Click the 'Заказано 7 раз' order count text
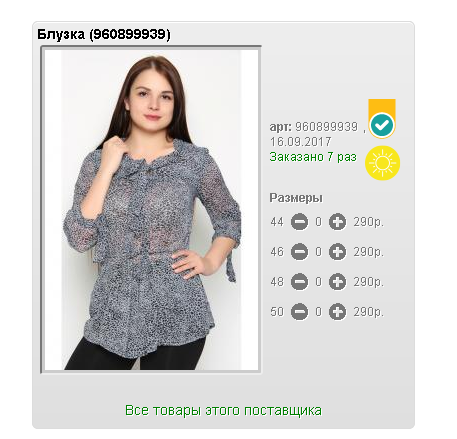 tap(313, 157)
